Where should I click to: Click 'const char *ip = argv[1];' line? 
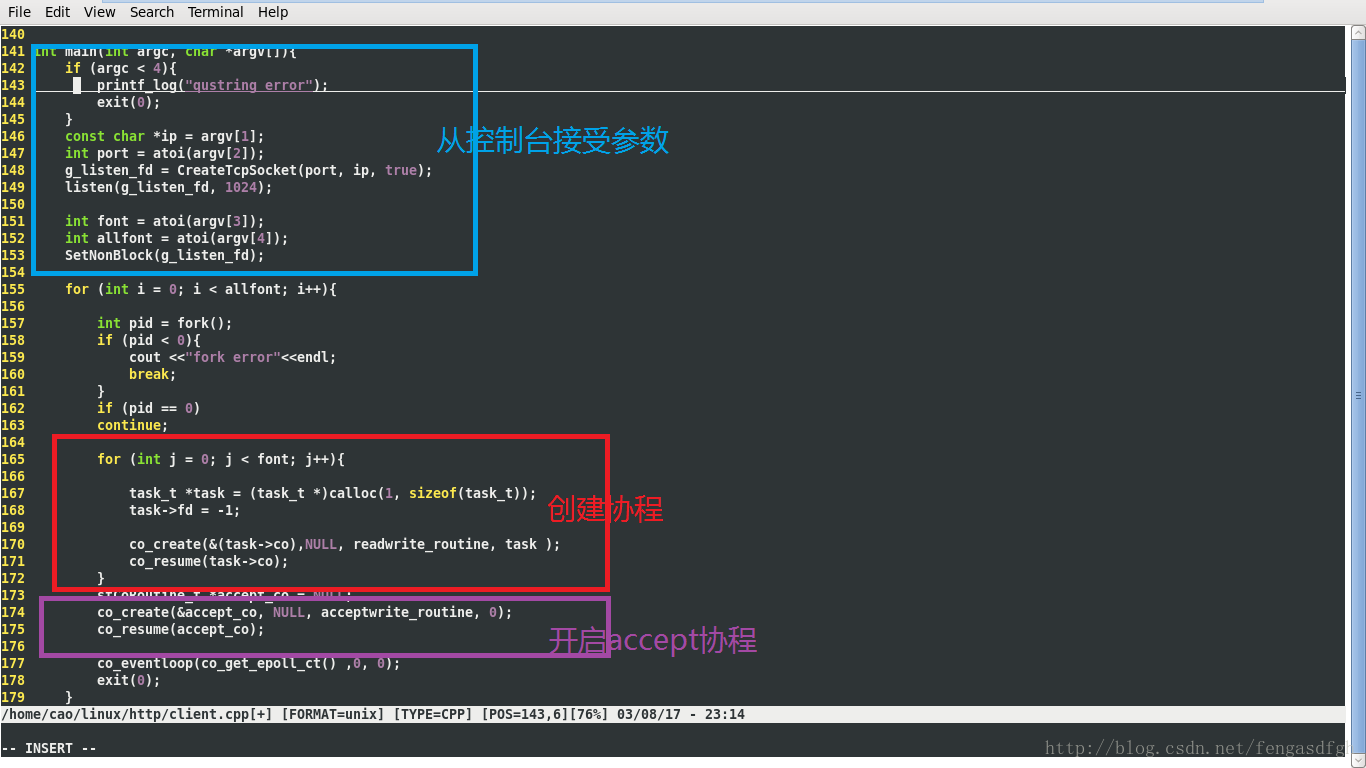coord(165,136)
